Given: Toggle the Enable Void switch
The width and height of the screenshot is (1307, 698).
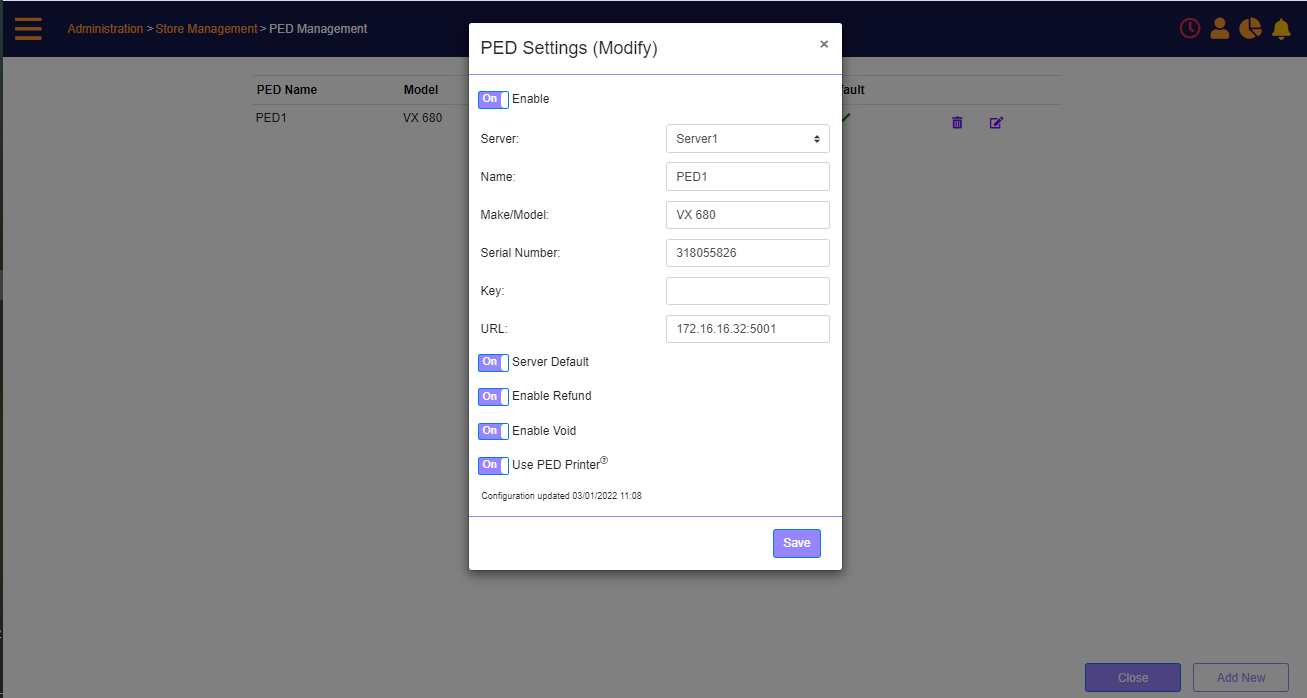Looking at the screenshot, I should [493, 431].
